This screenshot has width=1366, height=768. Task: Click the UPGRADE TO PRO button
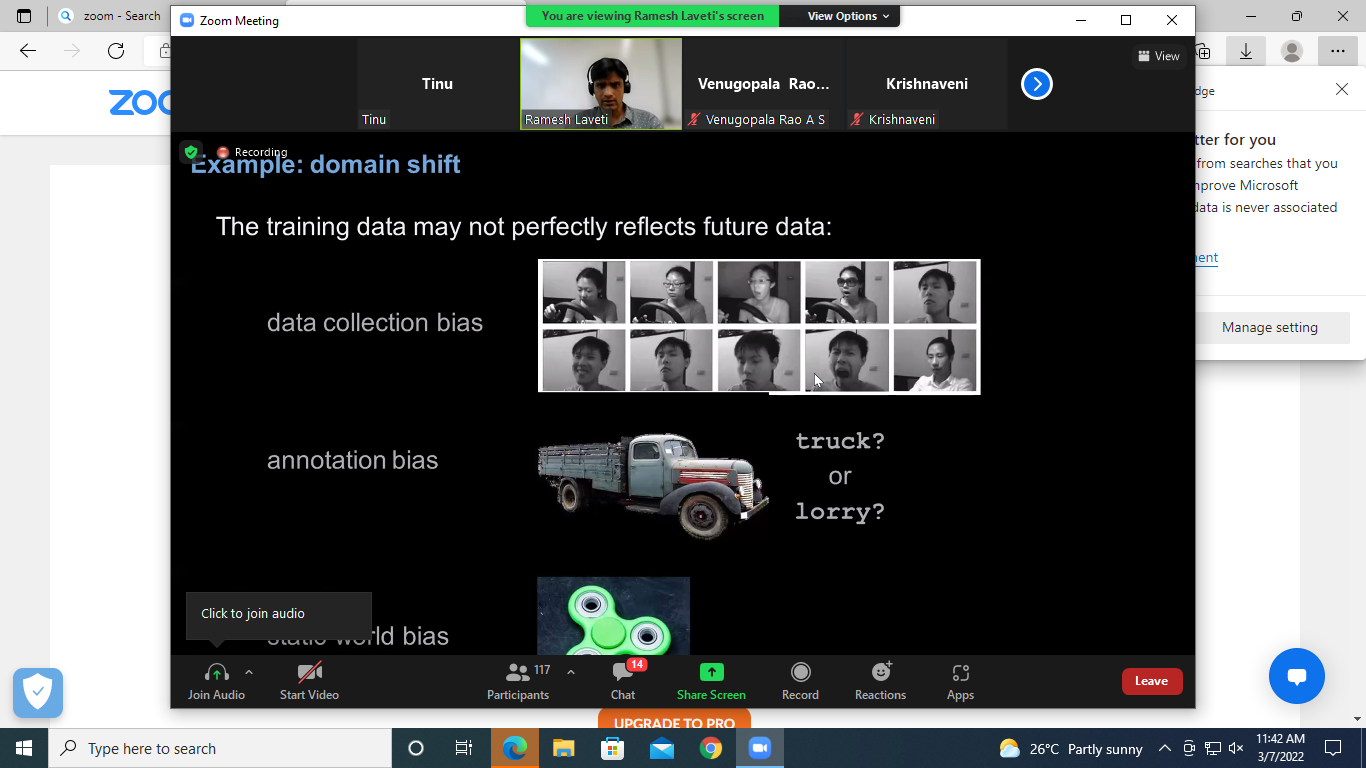tap(674, 719)
